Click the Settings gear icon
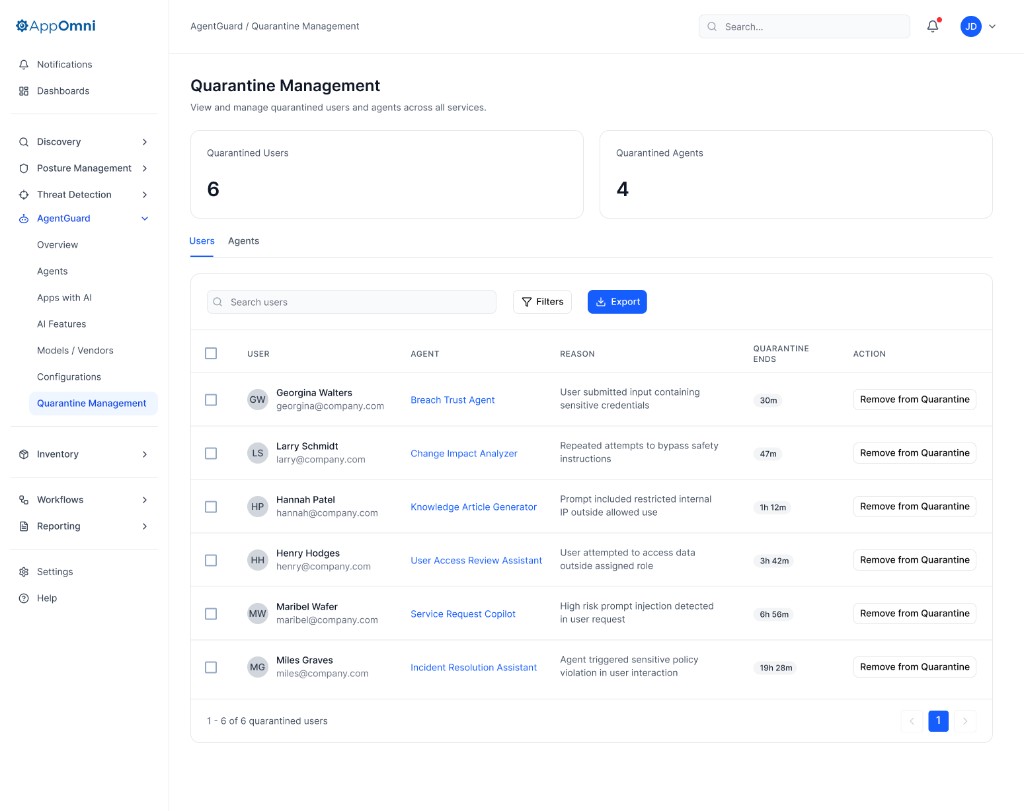 pos(23,571)
